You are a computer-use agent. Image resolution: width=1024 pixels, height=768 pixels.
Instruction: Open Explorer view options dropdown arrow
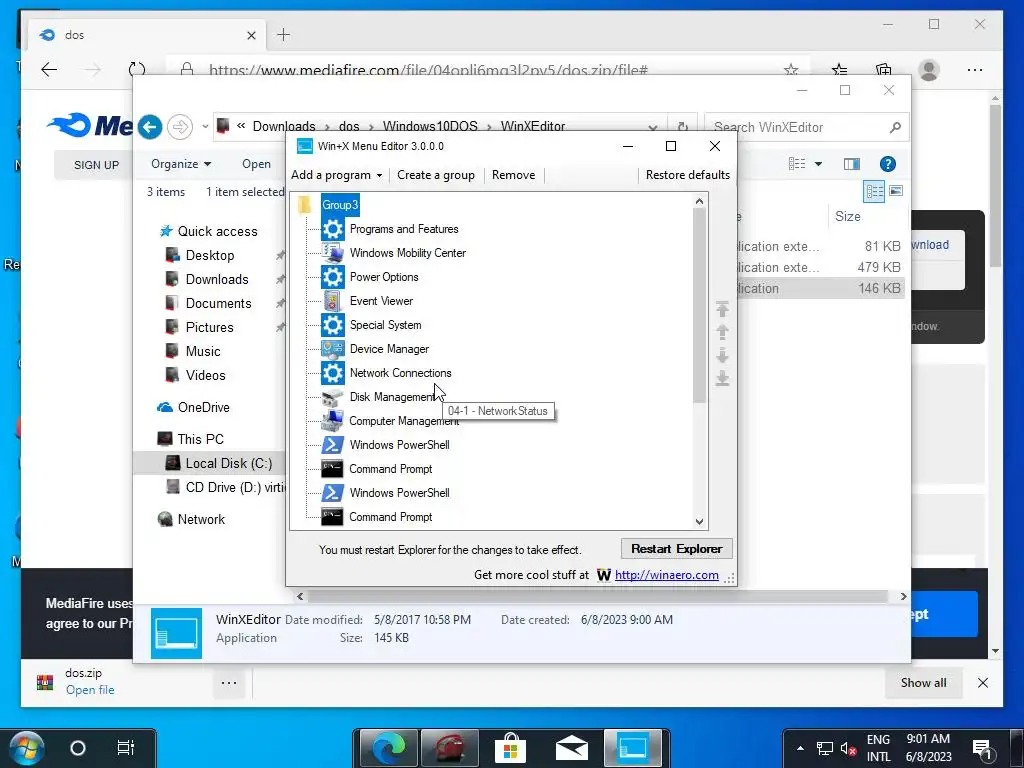[818, 164]
